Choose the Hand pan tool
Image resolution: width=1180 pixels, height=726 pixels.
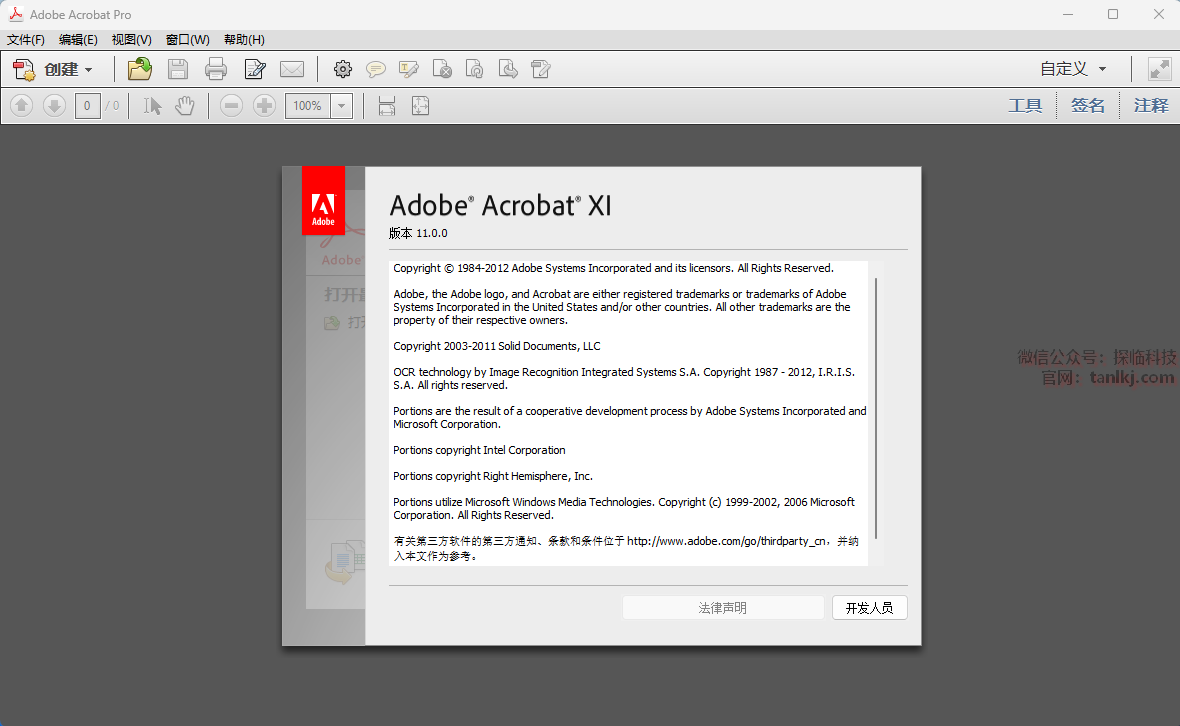click(185, 105)
